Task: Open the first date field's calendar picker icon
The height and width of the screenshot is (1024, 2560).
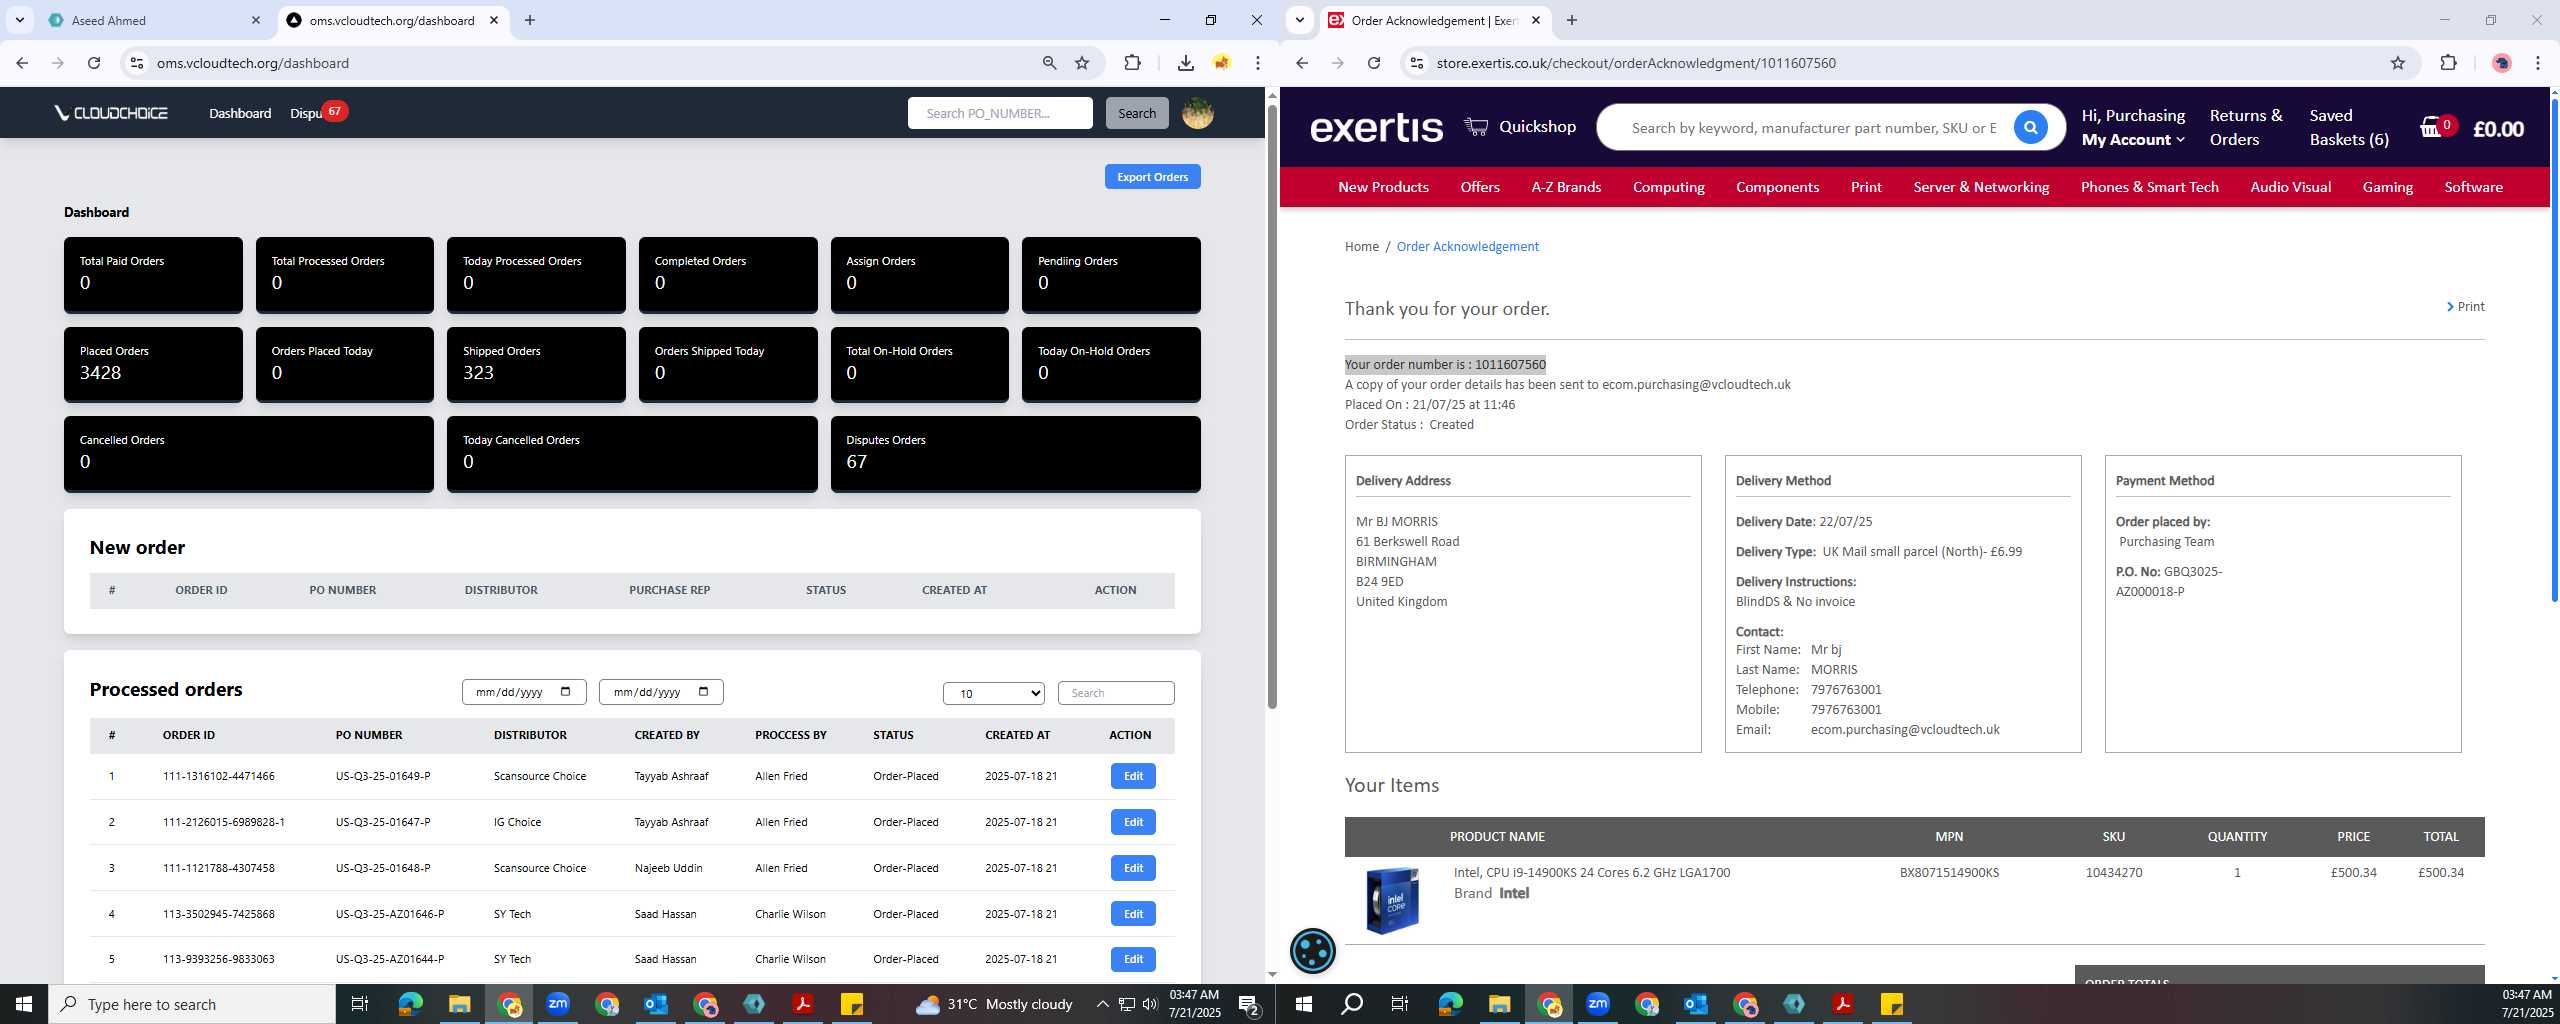Action: click(x=566, y=692)
